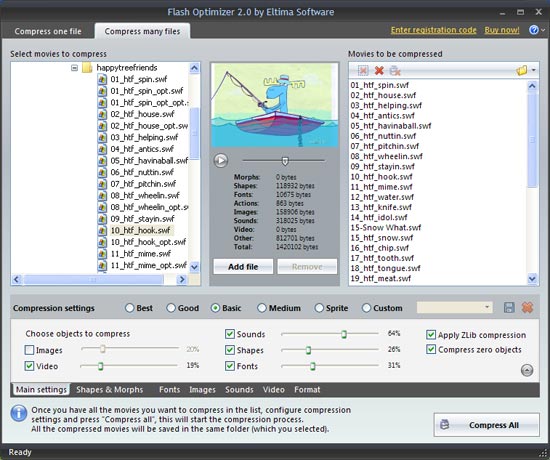Open the Images settings tab

202,389
